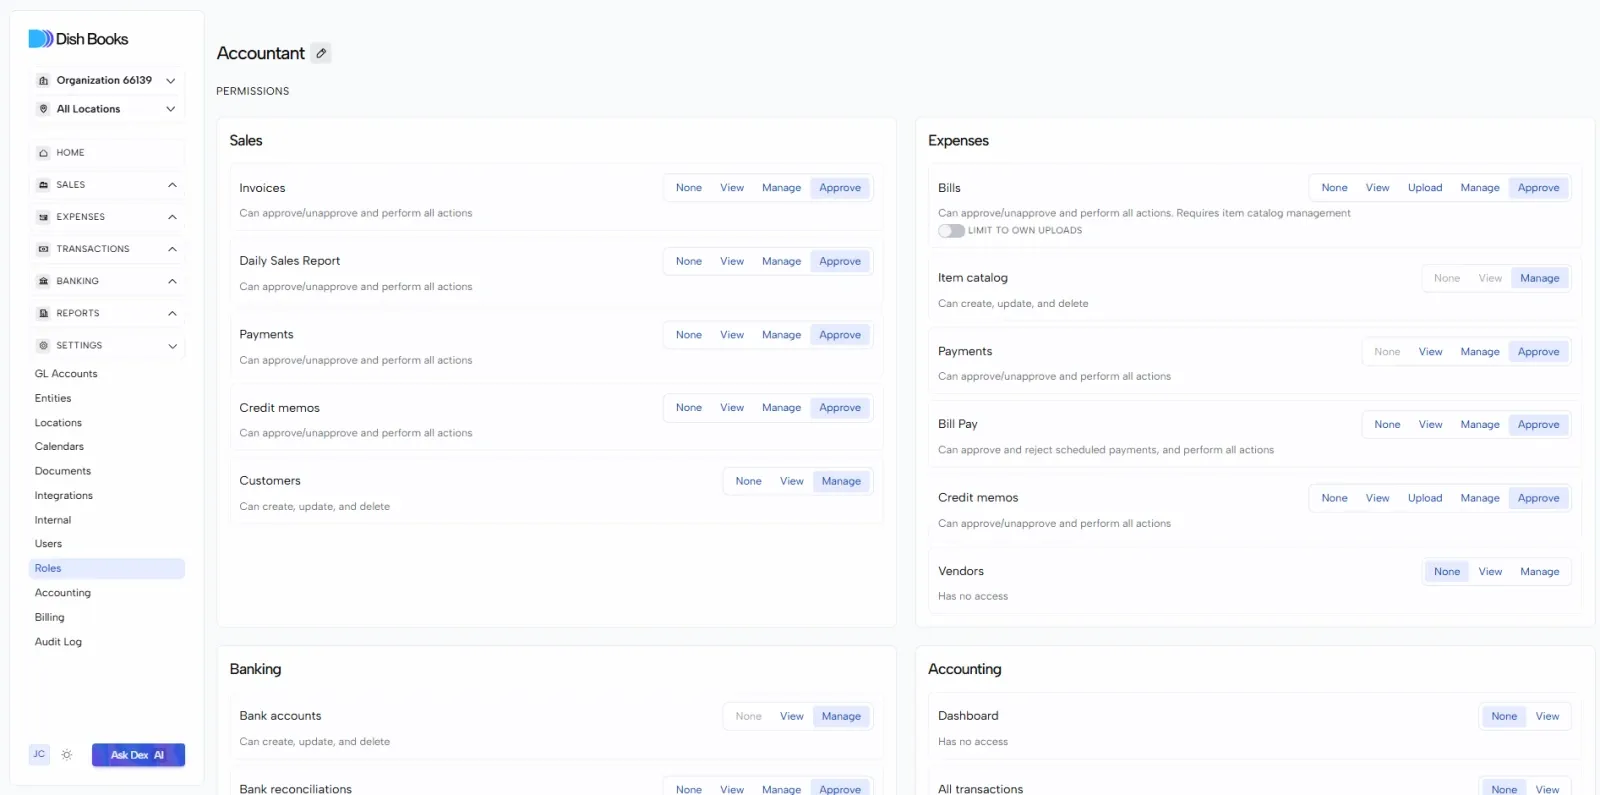This screenshot has width=1600, height=795.
Task: Toggle Limit to own uploads switch
Action: pos(951,231)
